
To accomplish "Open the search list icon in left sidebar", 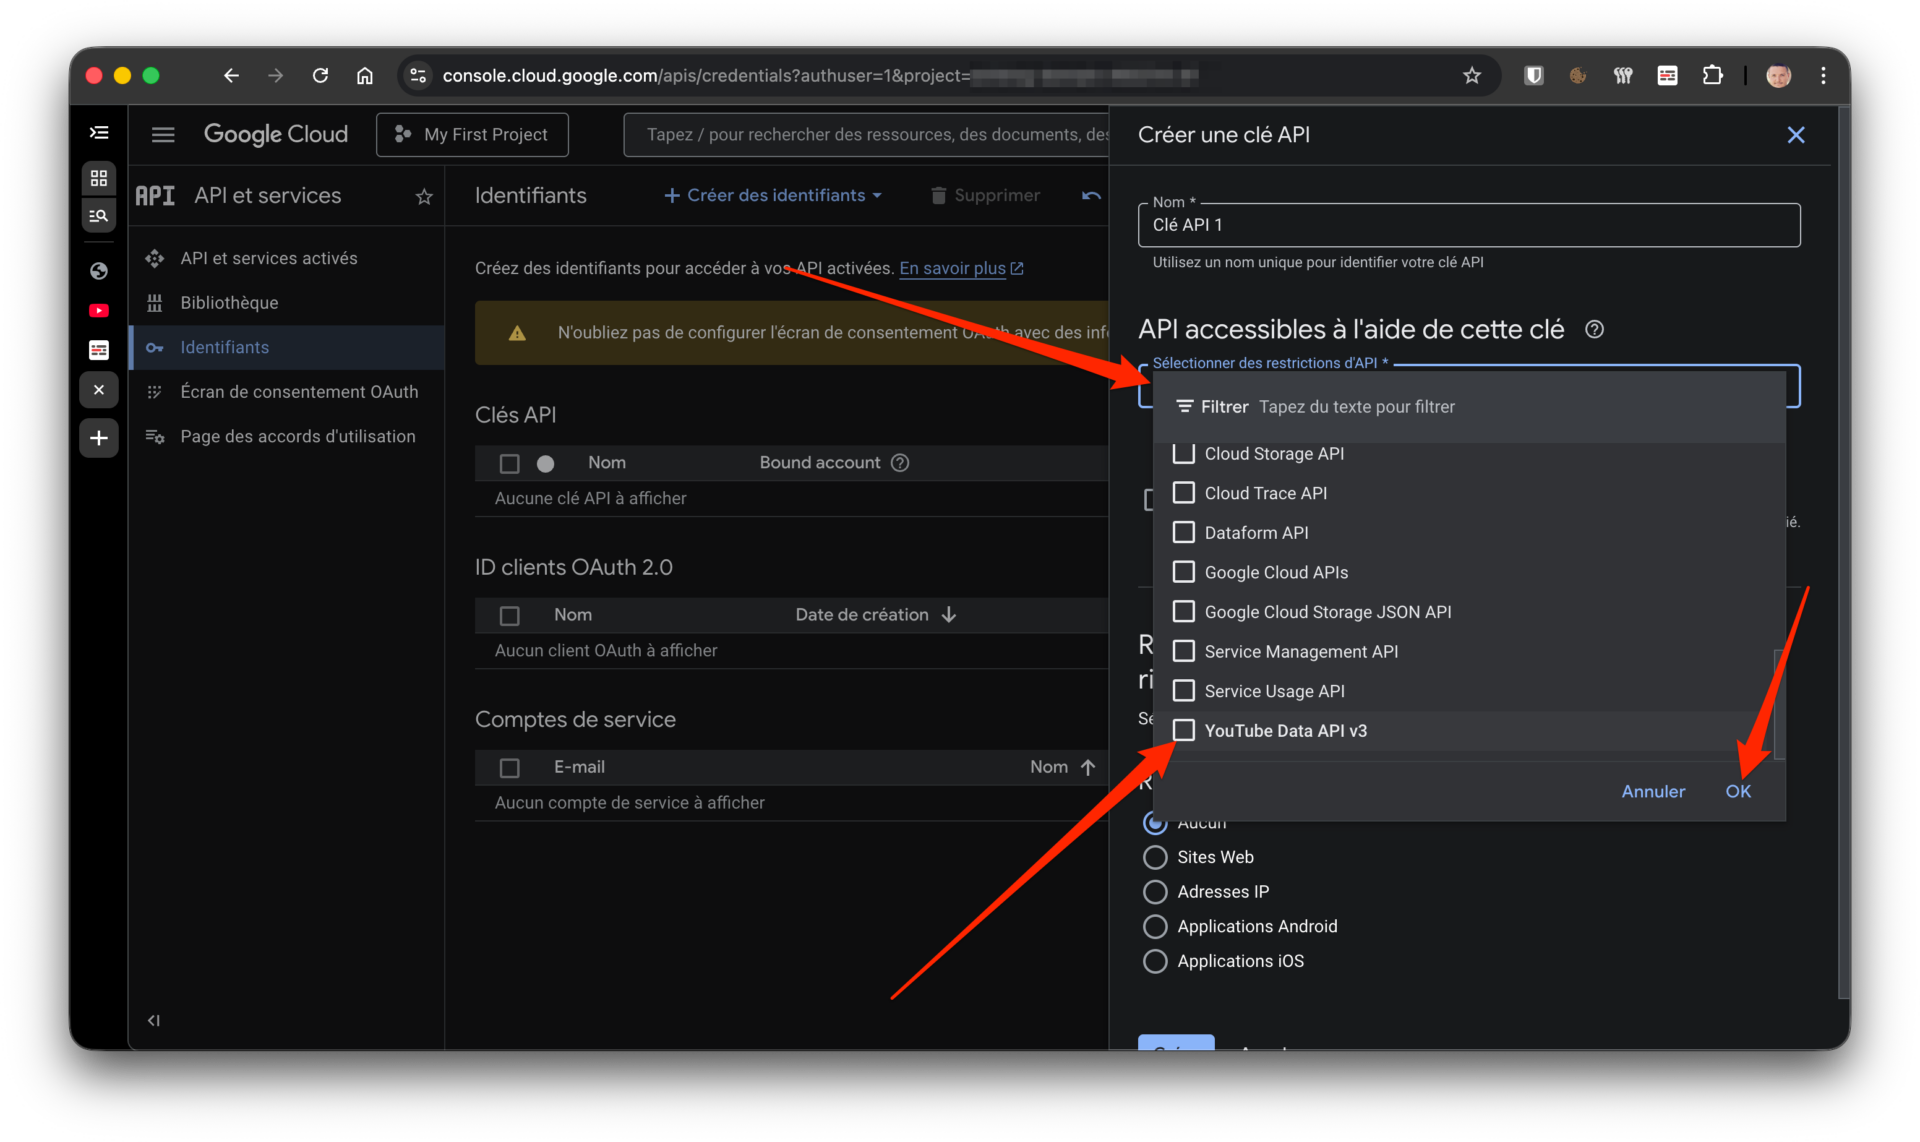I will coord(99,216).
